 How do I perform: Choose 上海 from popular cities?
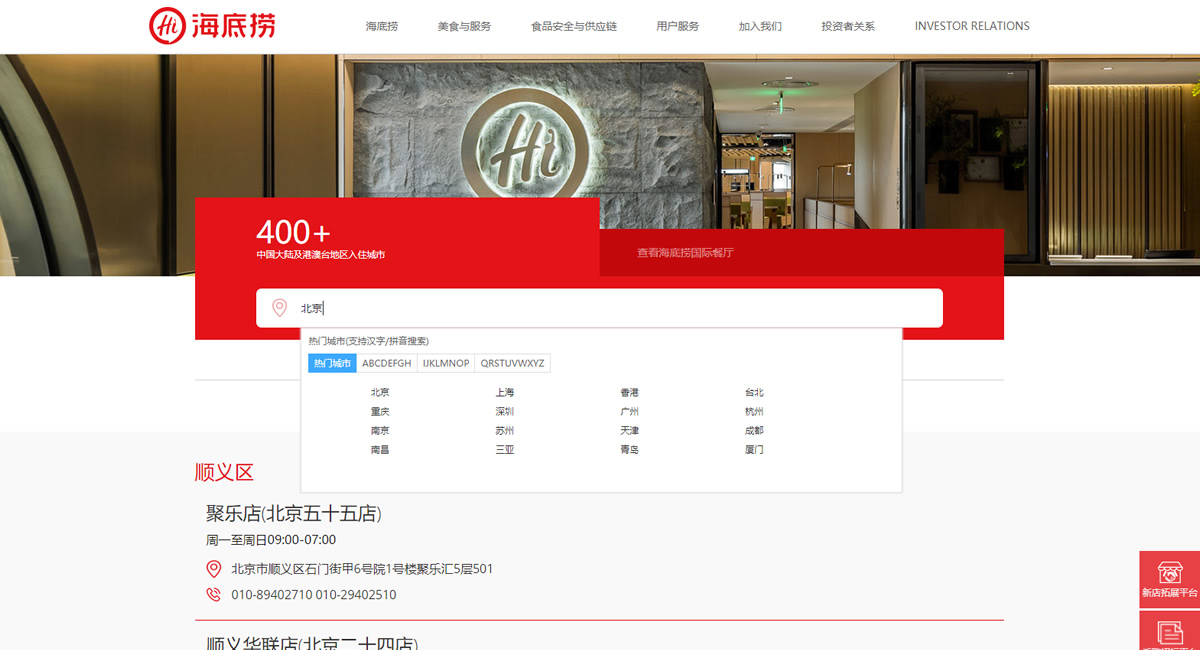pos(505,393)
